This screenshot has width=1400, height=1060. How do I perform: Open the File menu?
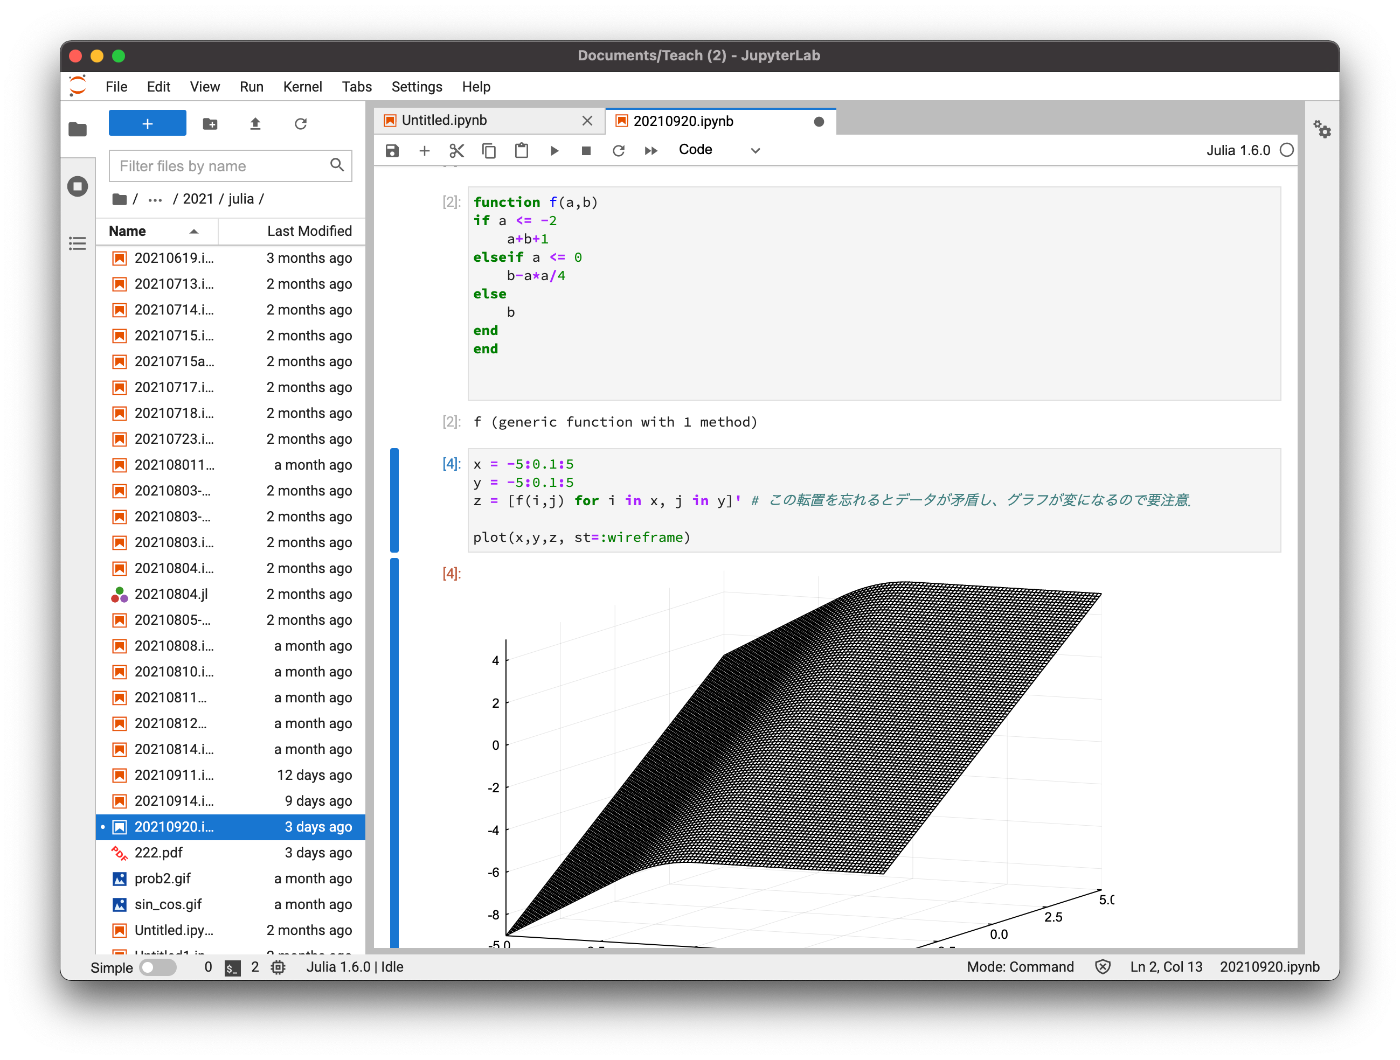pyautogui.click(x=116, y=87)
